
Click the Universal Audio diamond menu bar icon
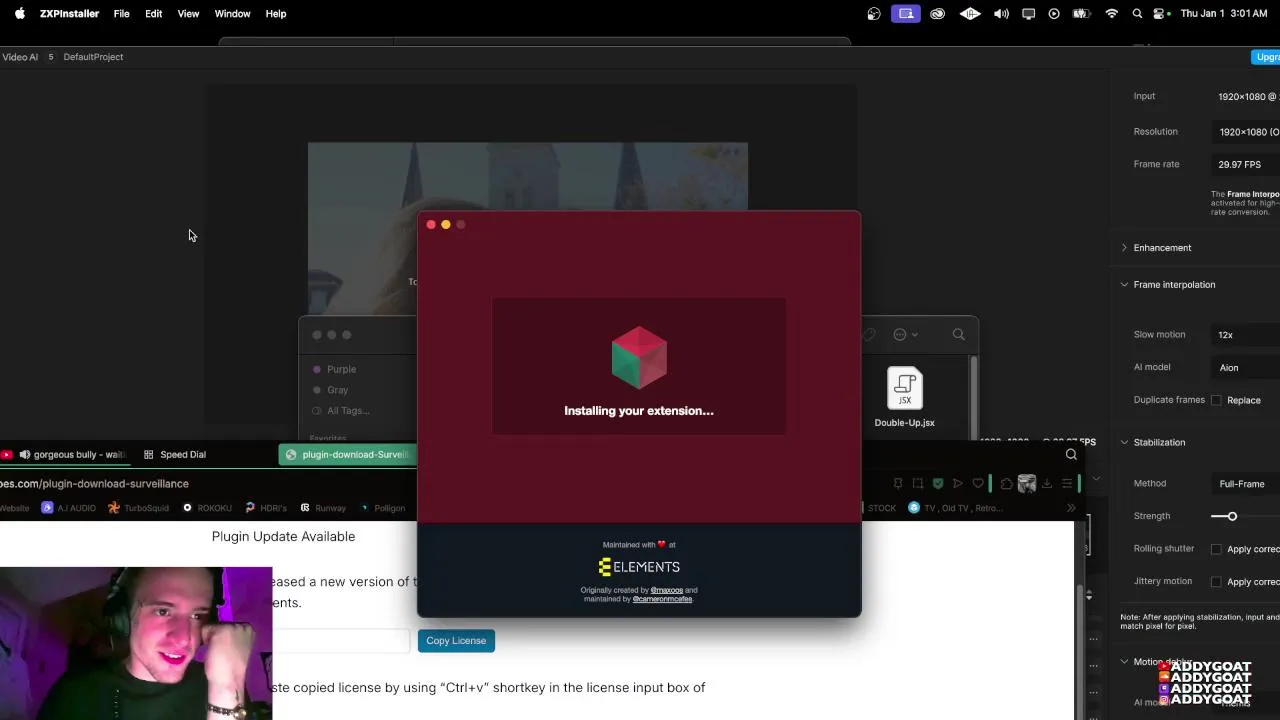pyautogui.click(x=970, y=14)
